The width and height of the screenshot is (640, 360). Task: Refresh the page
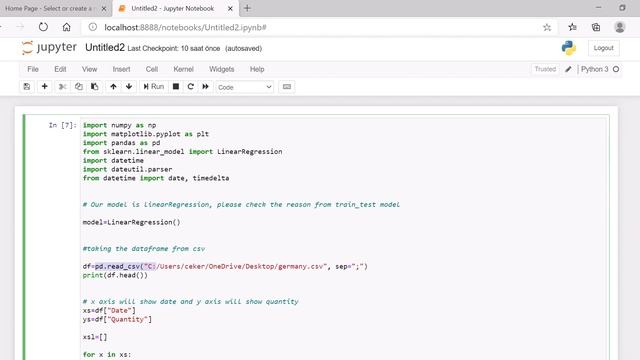point(43,27)
